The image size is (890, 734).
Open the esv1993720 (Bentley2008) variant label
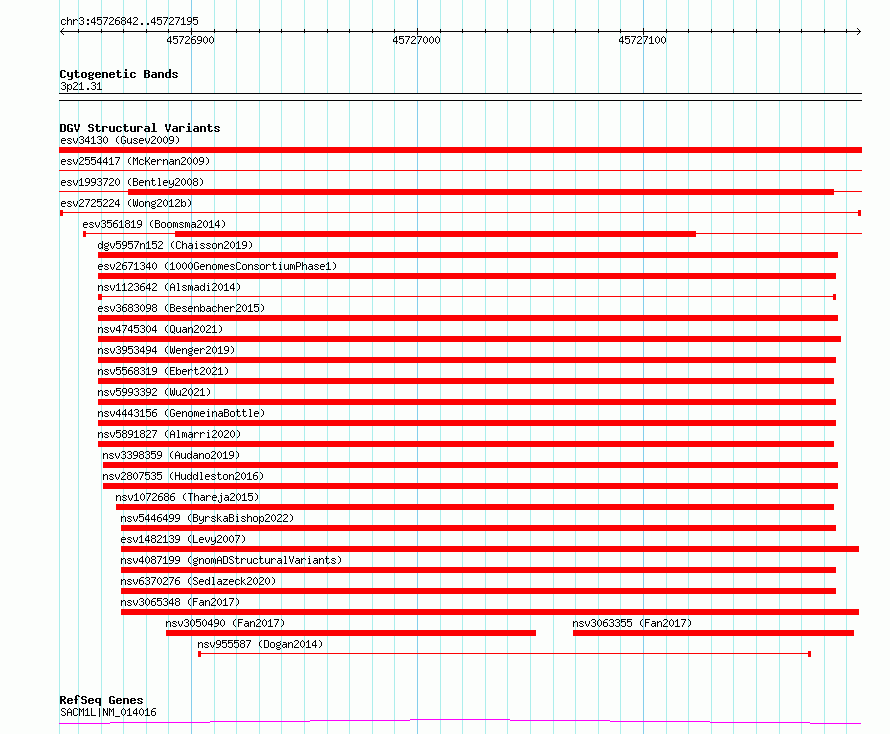tap(132, 182)
